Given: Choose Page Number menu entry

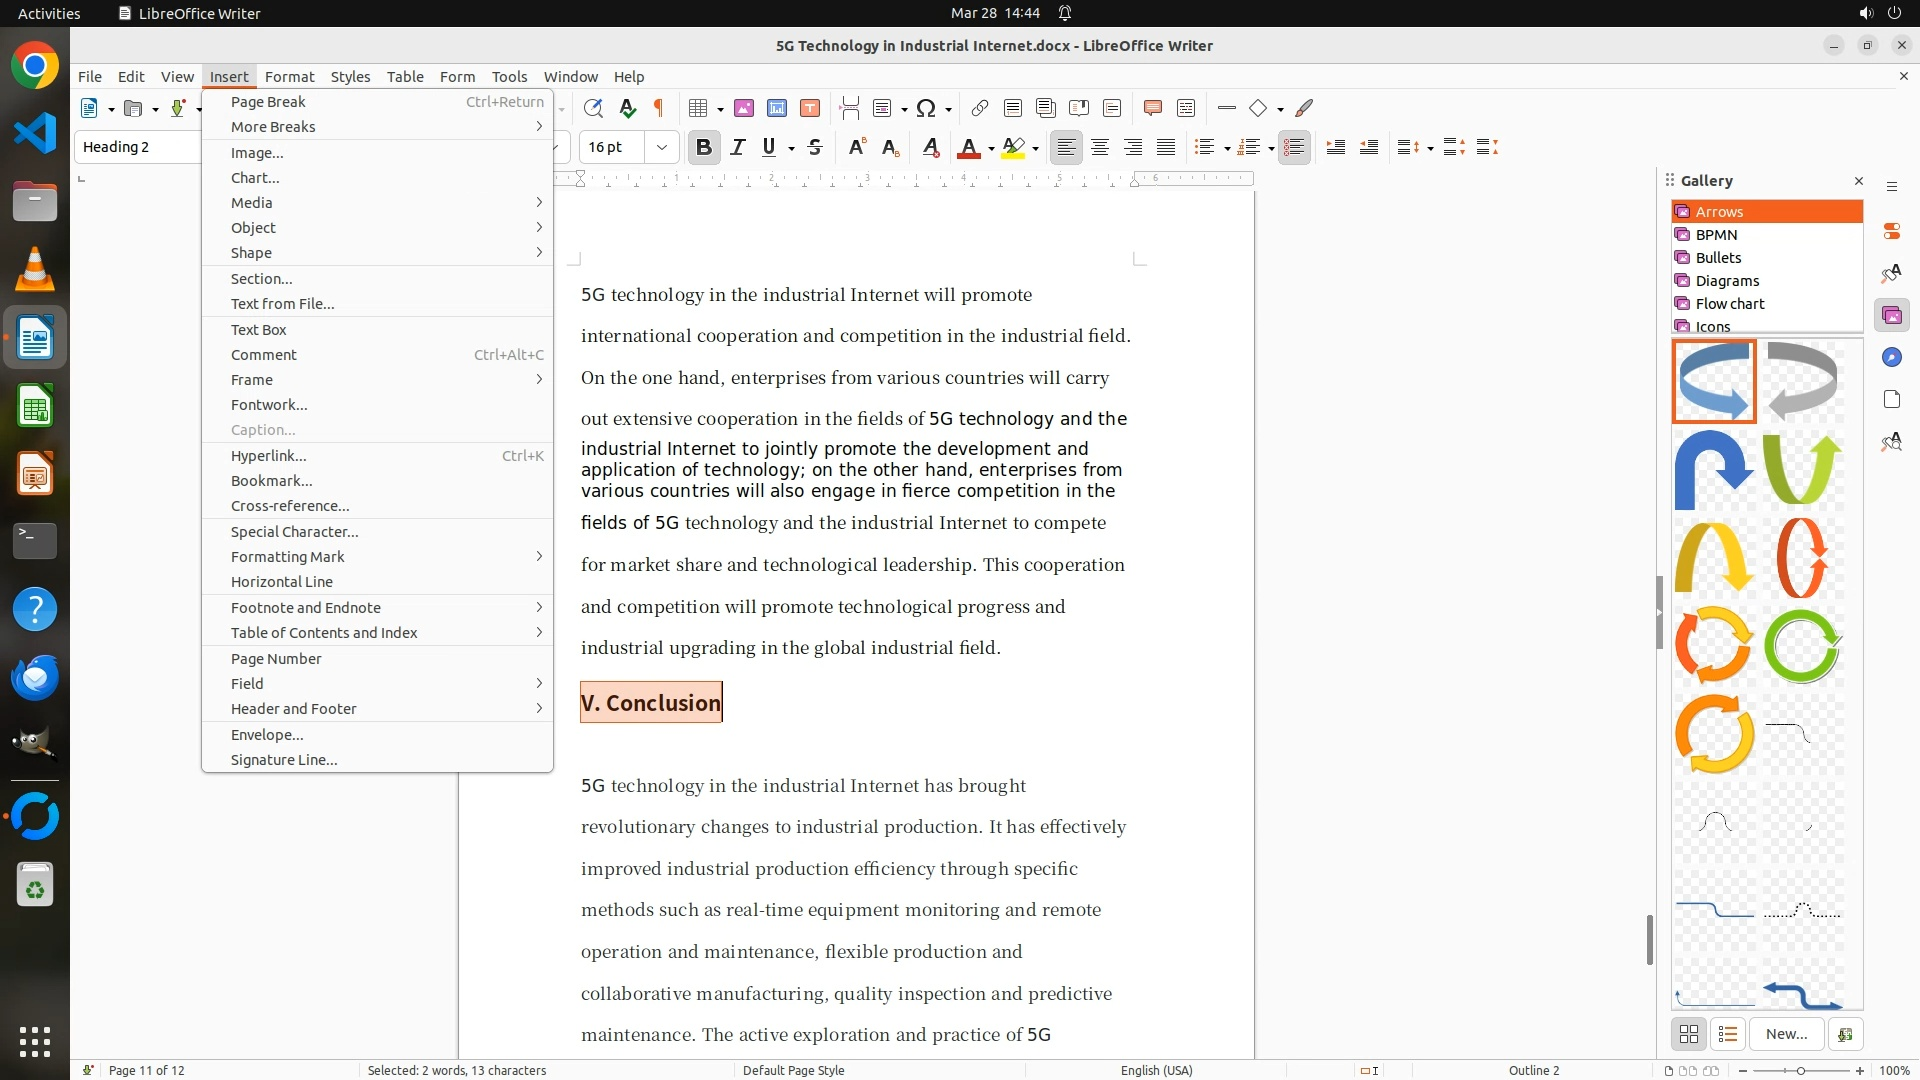Looking at the screenshot, I should [x=276, y=659].
